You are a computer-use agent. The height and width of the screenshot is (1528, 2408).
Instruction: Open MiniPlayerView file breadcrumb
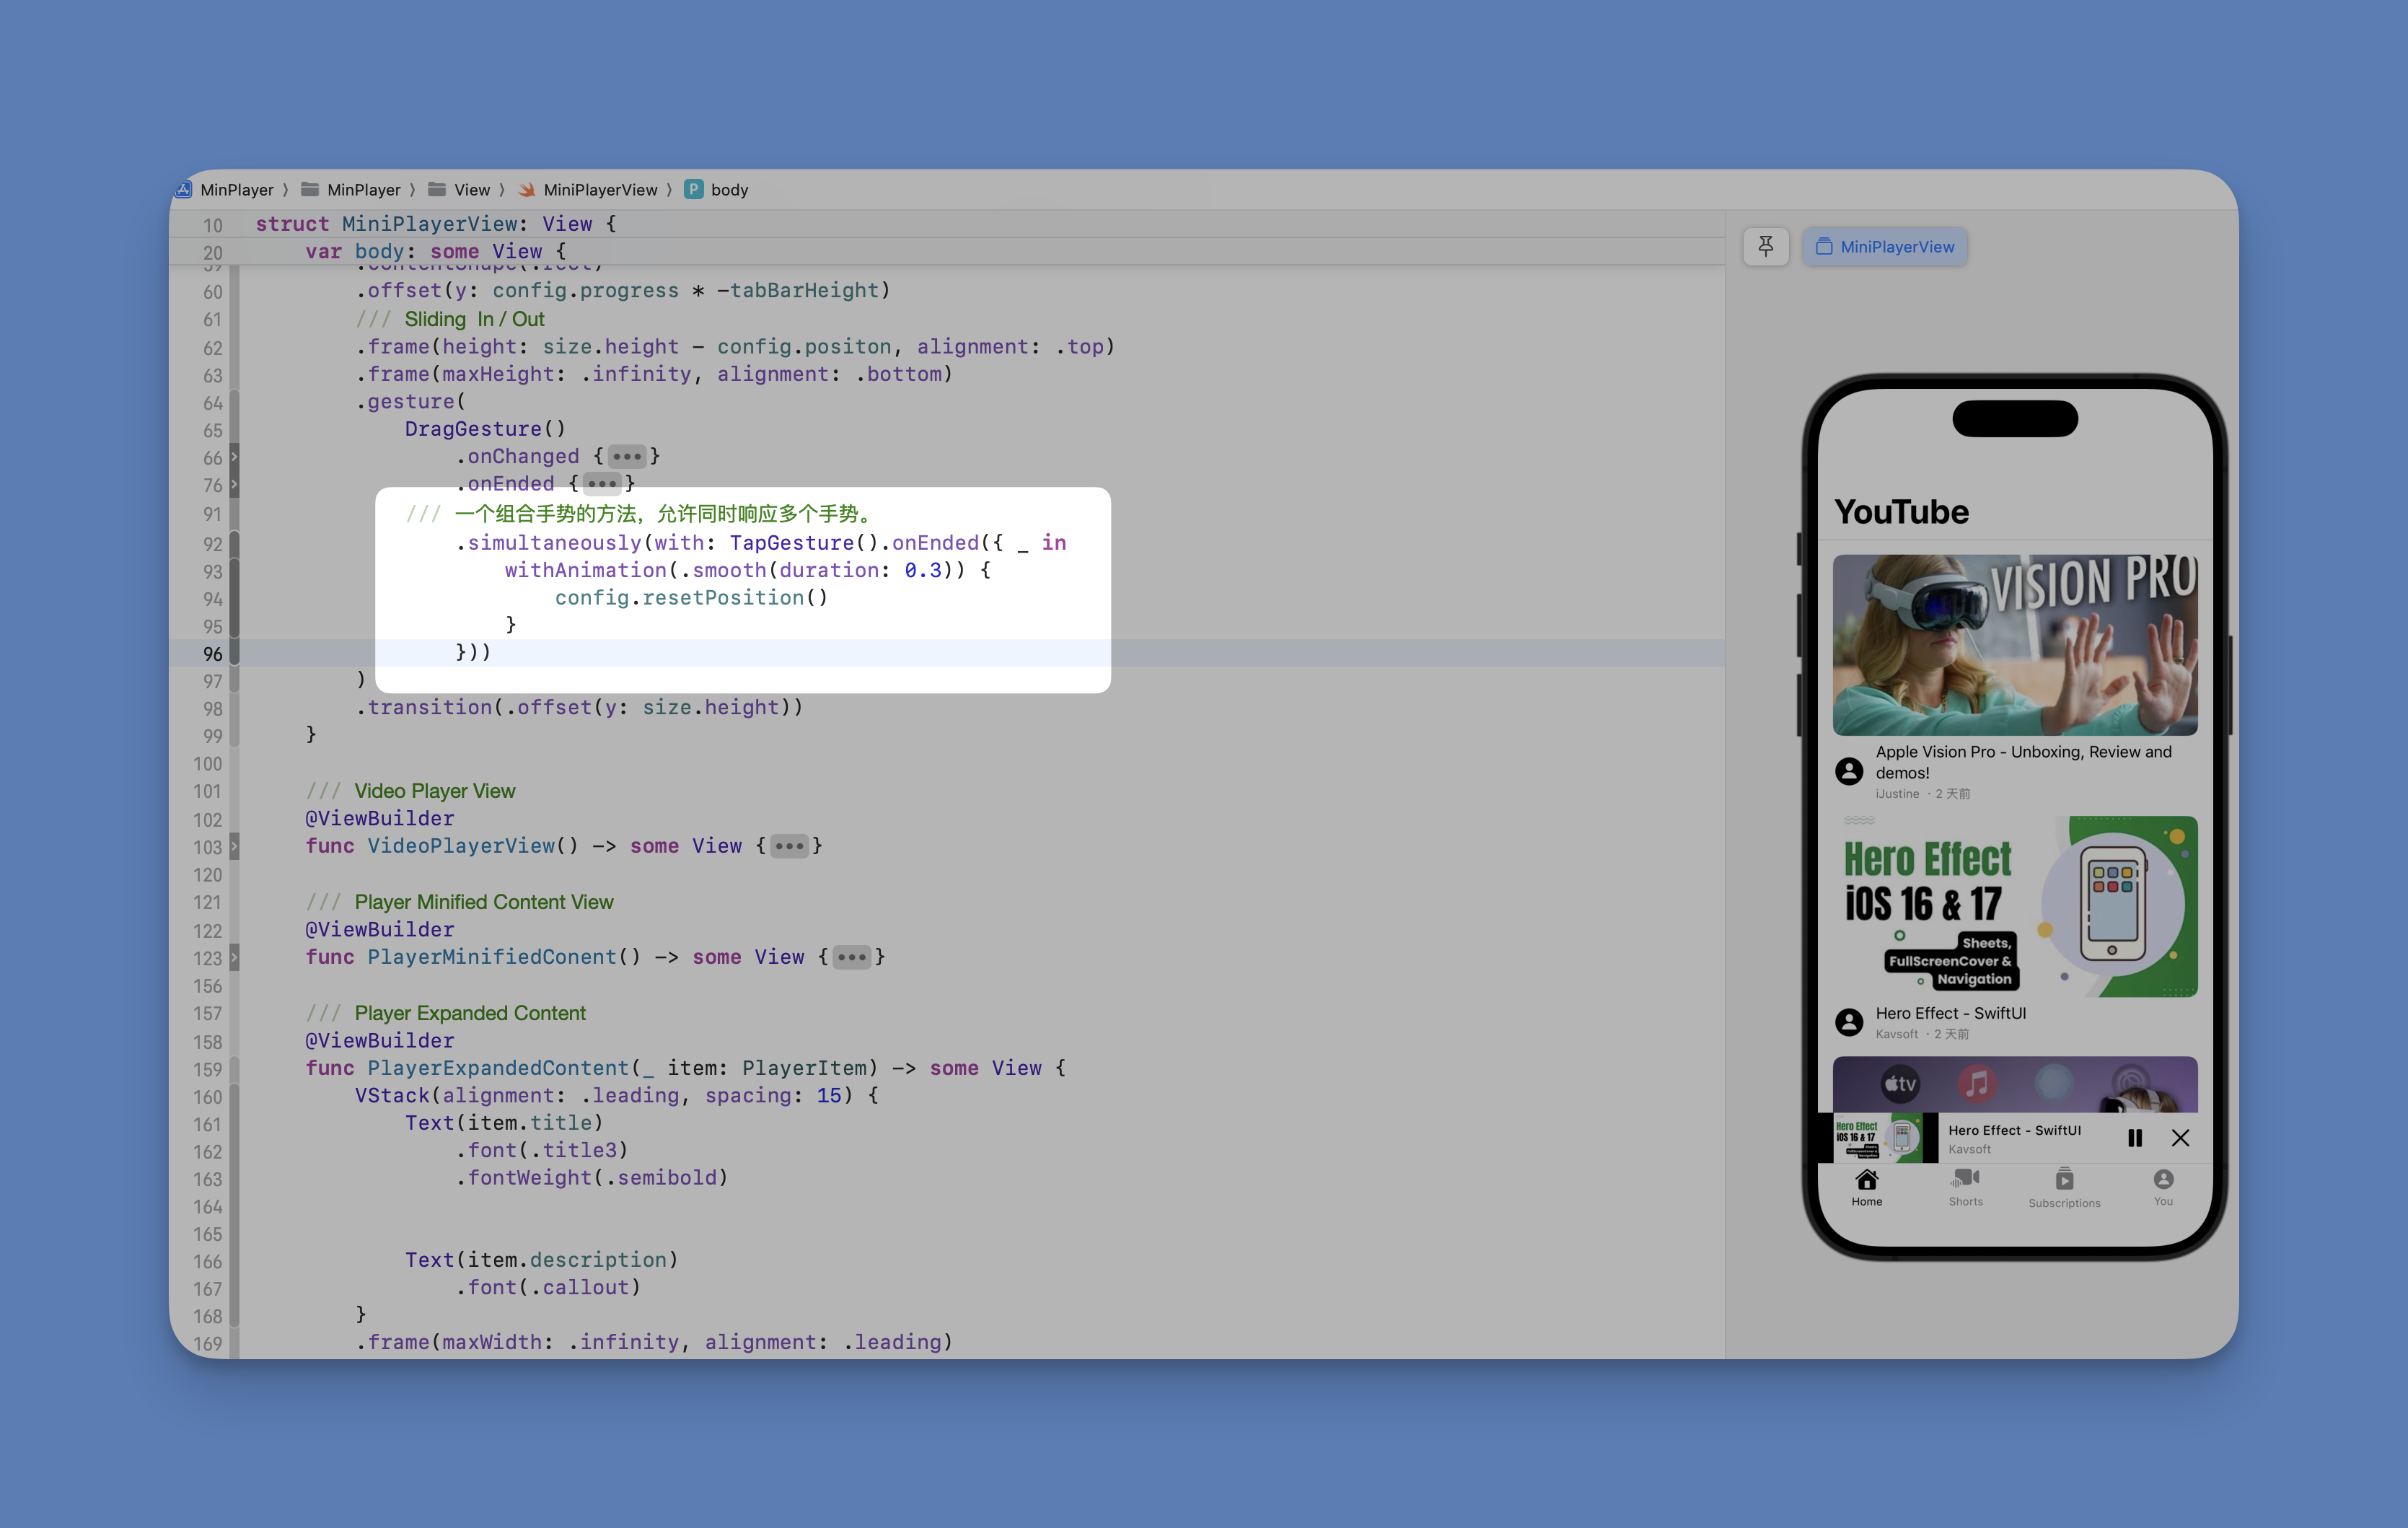click(588, 190)
